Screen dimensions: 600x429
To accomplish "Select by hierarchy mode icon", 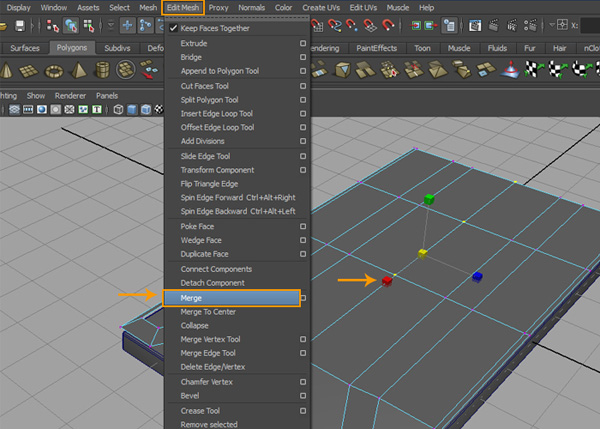I will point(52,26).
